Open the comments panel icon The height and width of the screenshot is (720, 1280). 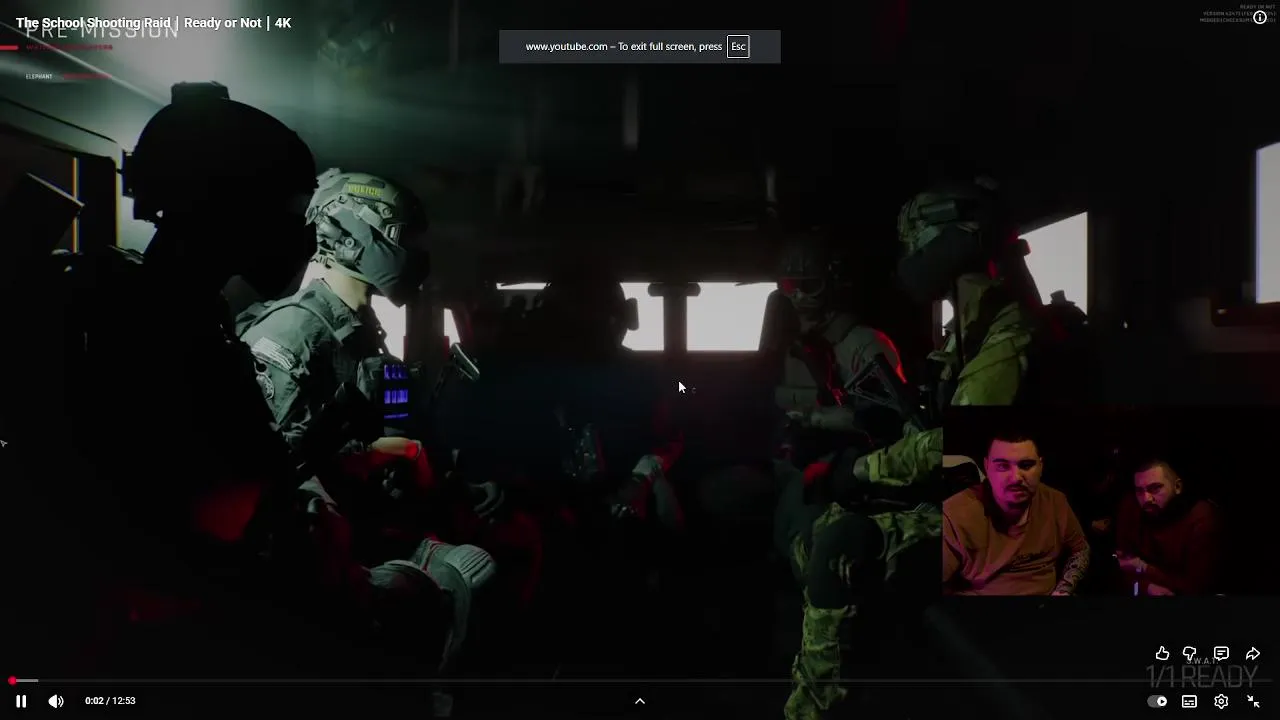tap(1221, 653)
